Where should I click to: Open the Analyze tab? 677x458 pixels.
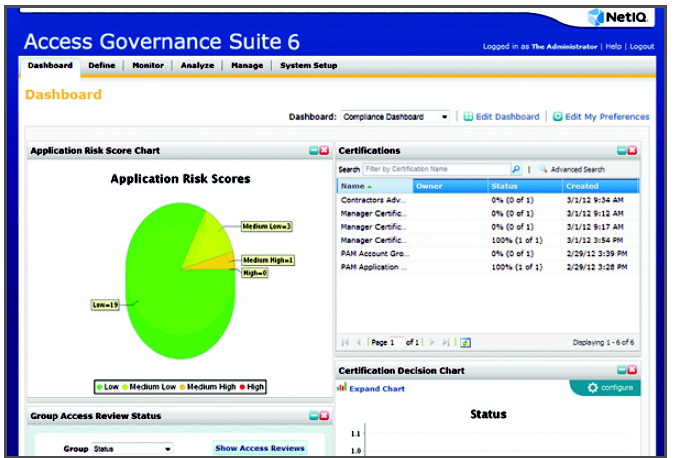(x=197, y=66)
